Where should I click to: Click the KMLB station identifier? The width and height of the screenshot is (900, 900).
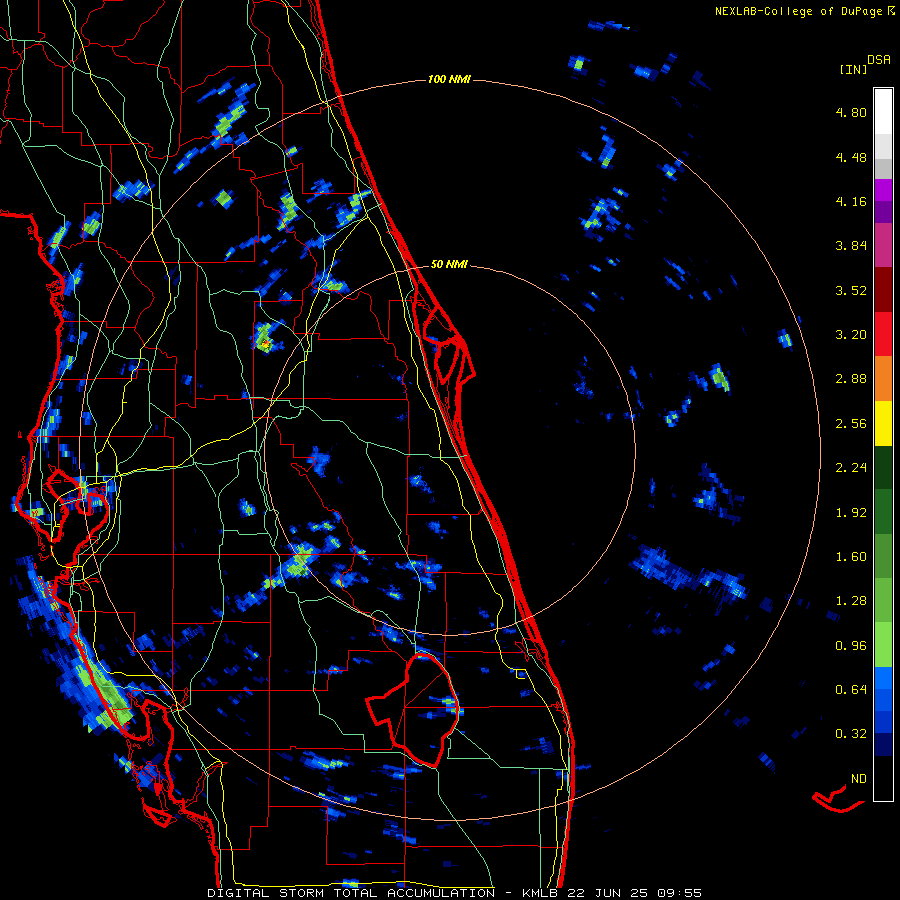click(x=541, y=893)
